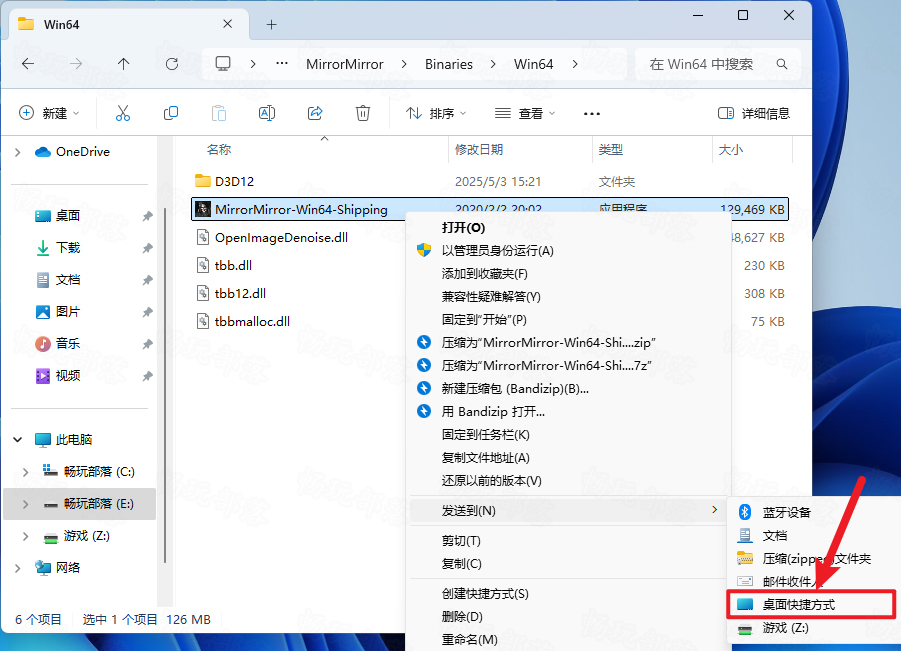Image resolution: width=901 pixels, height=651 pixels.
Task: Click the pin icon next to 桌面
Action: tap(148, 216)
